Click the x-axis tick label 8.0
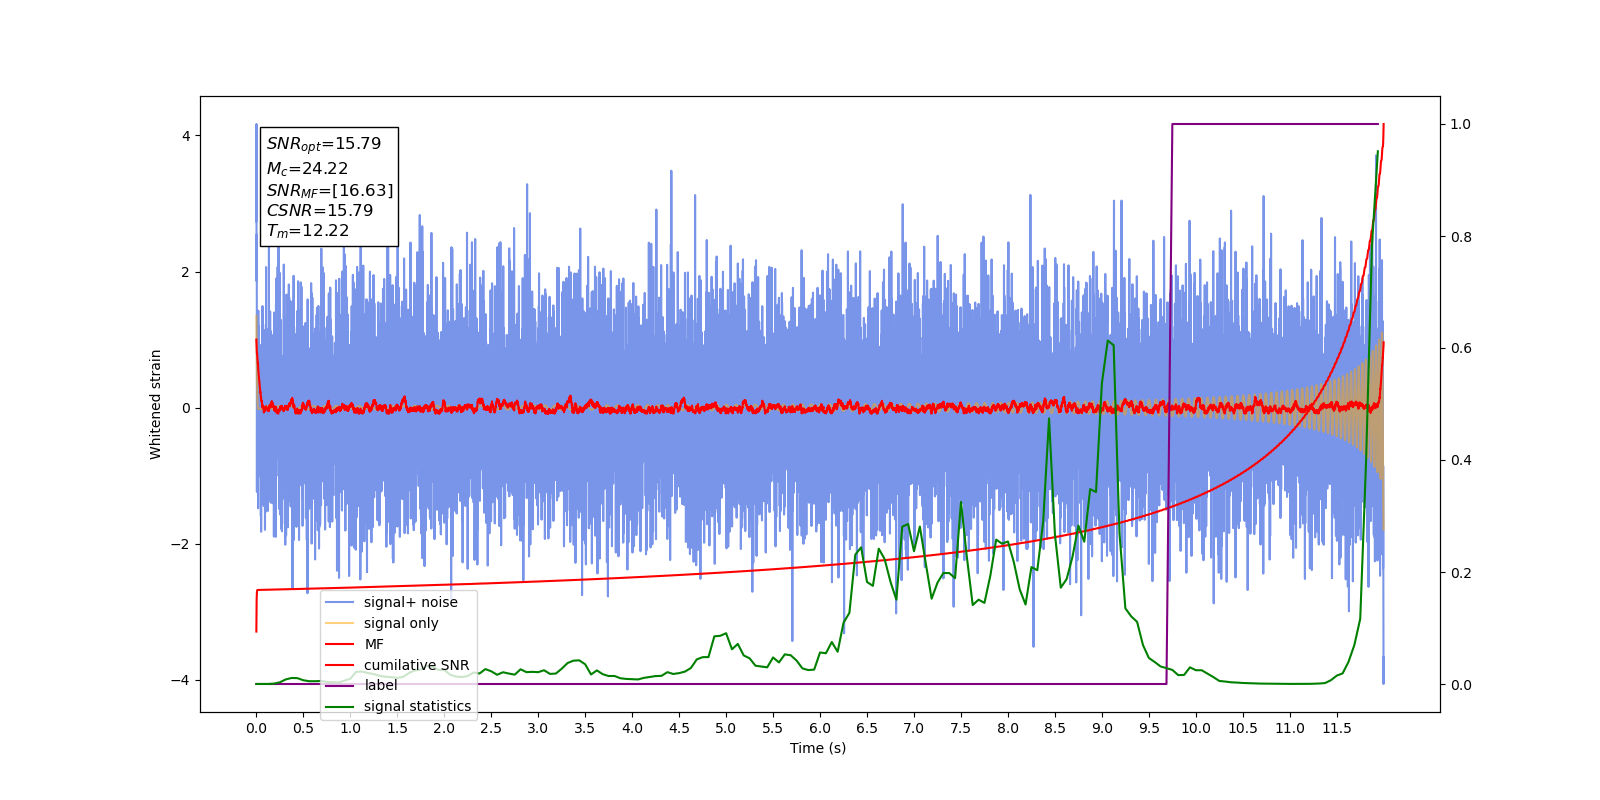 point(1008,728)
